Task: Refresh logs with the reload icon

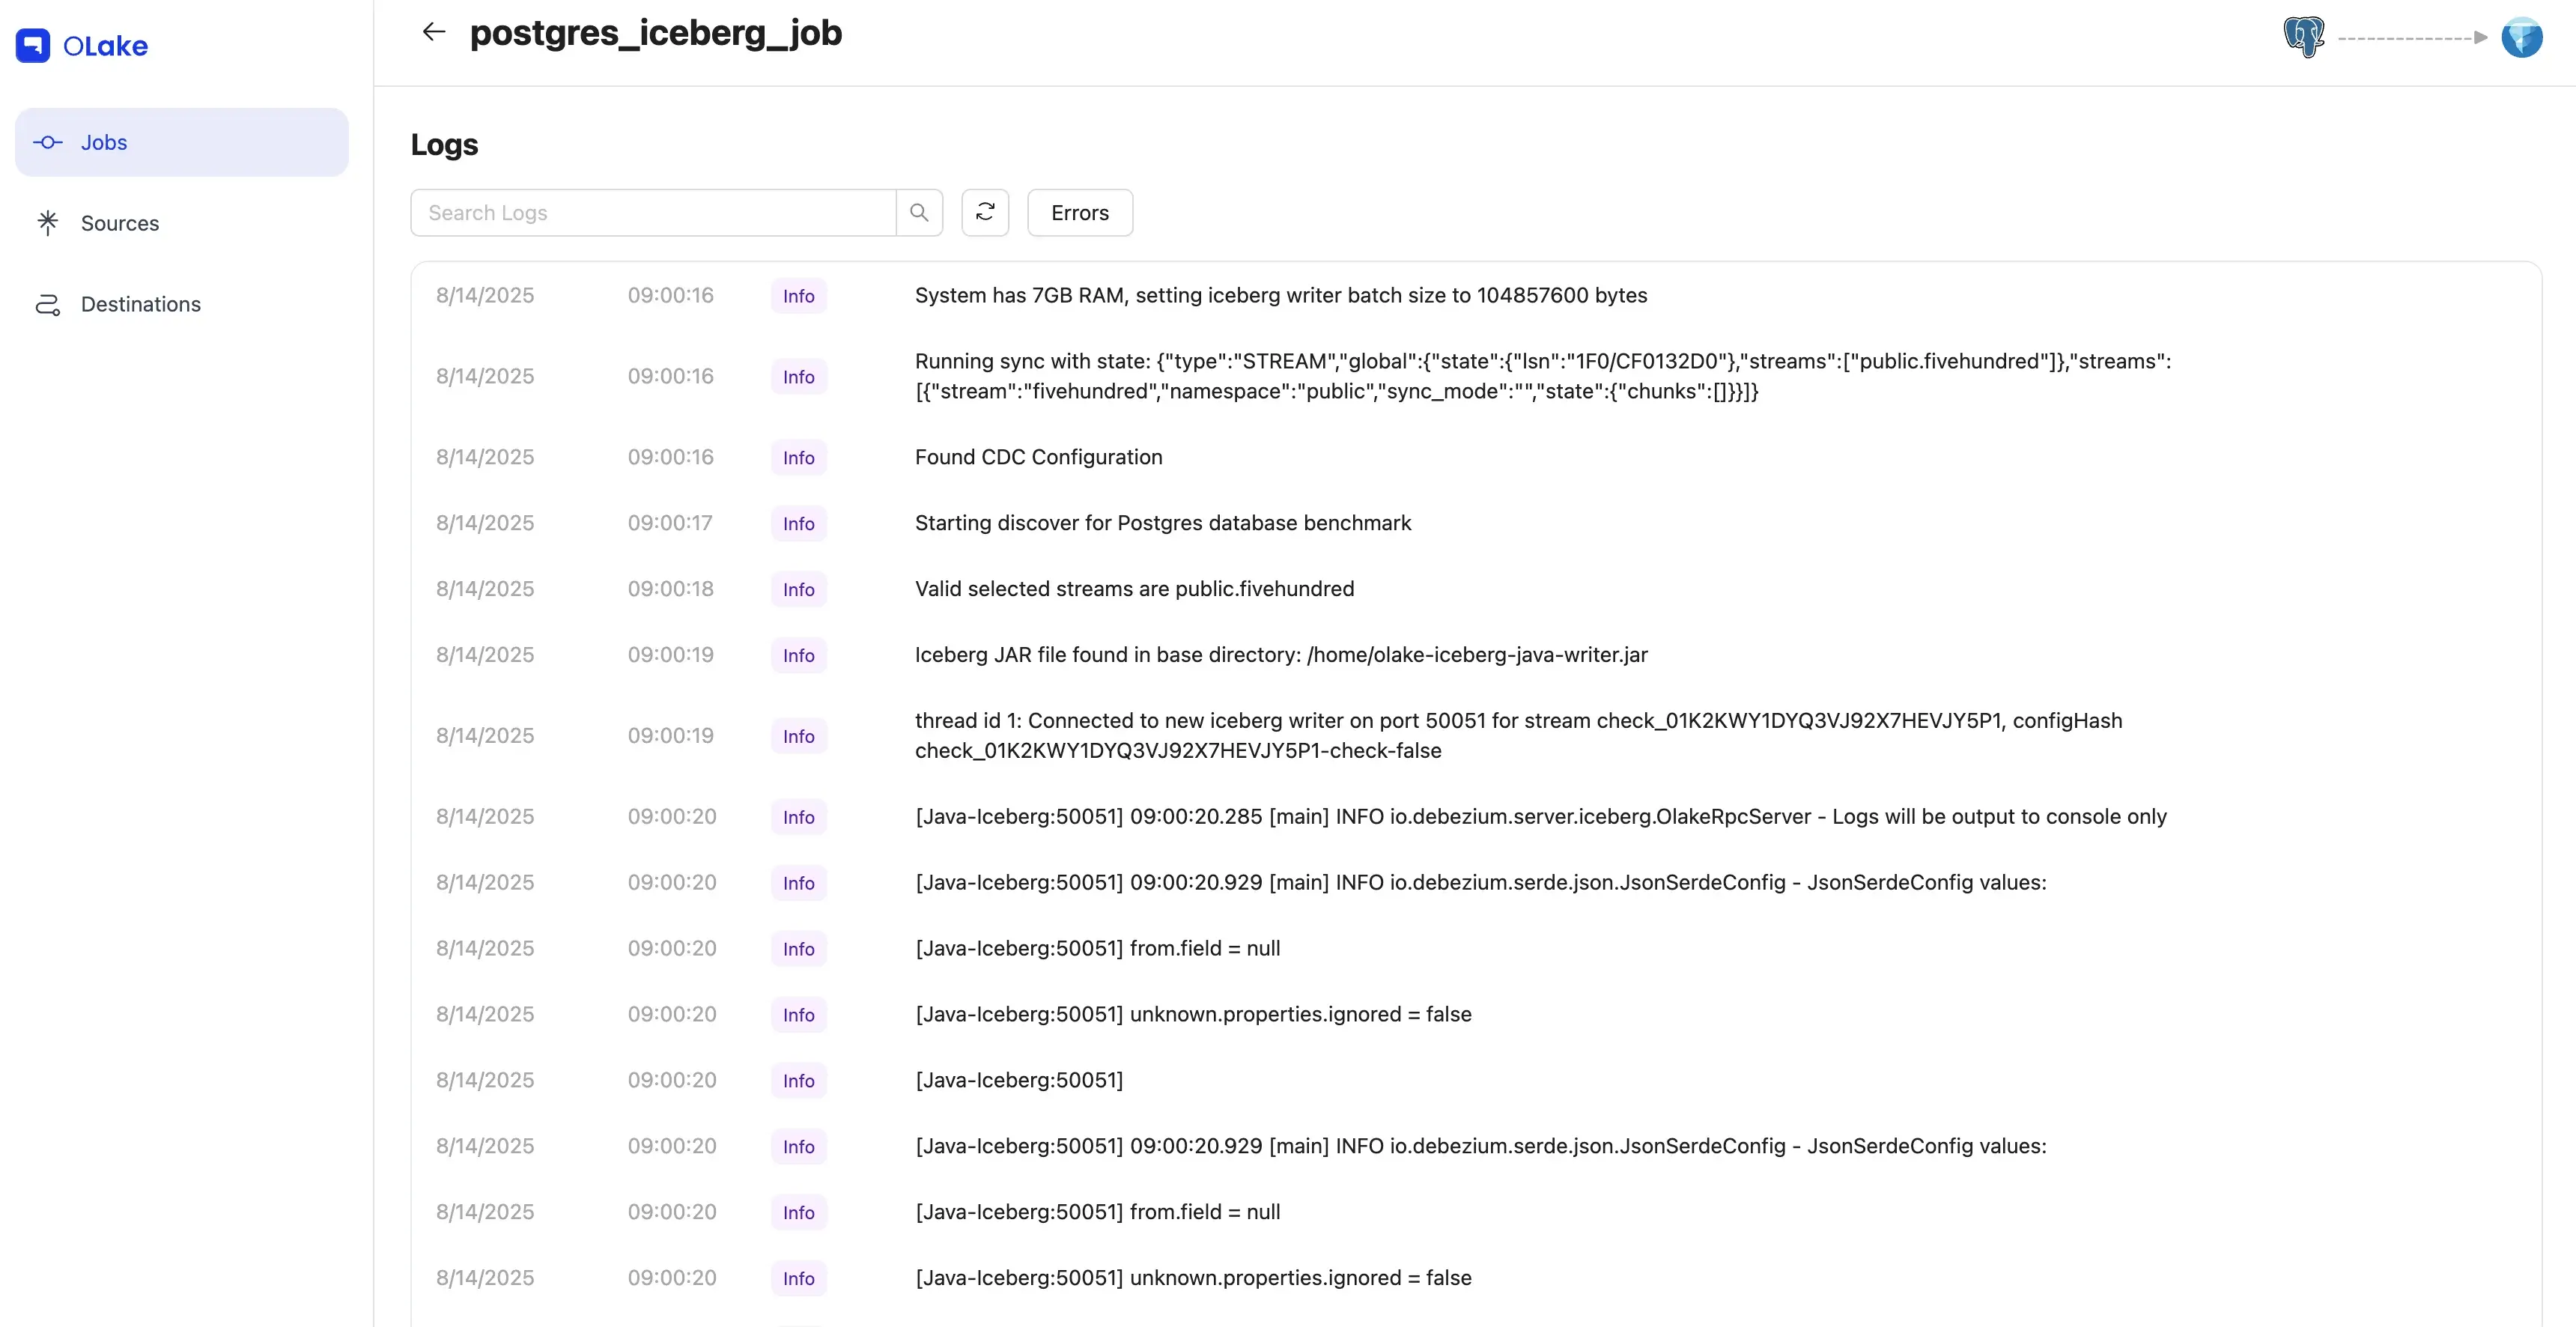Action: tap(985, 213)
